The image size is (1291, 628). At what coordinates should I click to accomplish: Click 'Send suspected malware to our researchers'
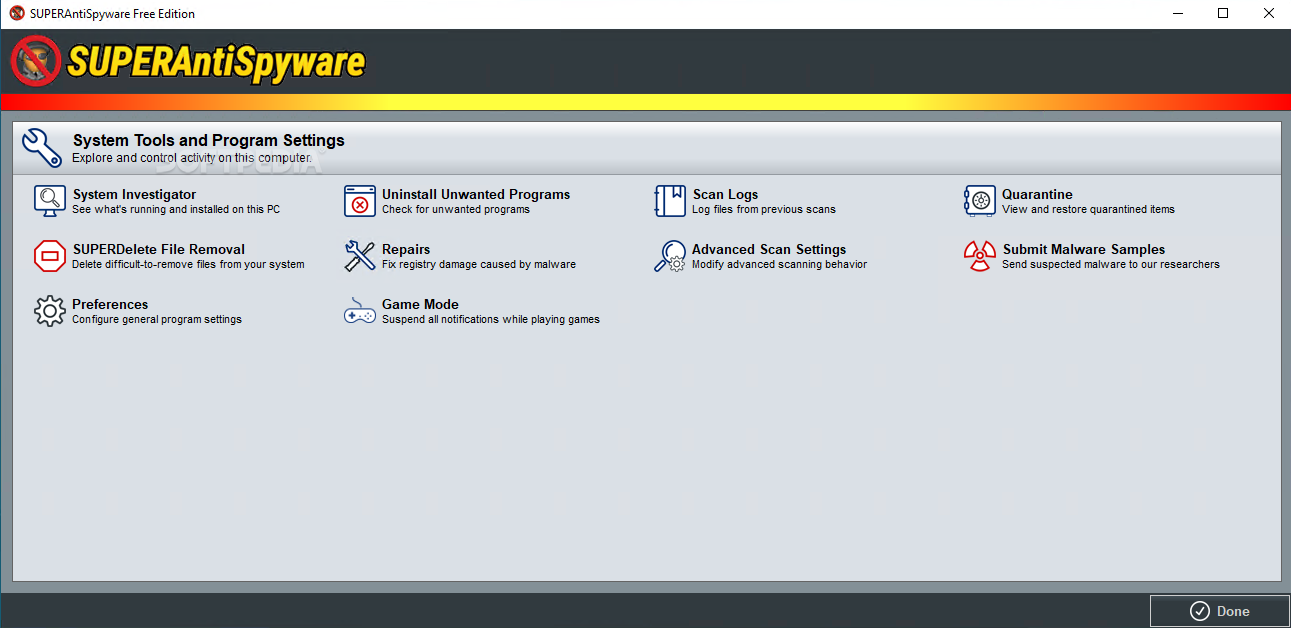[1111, 265]
